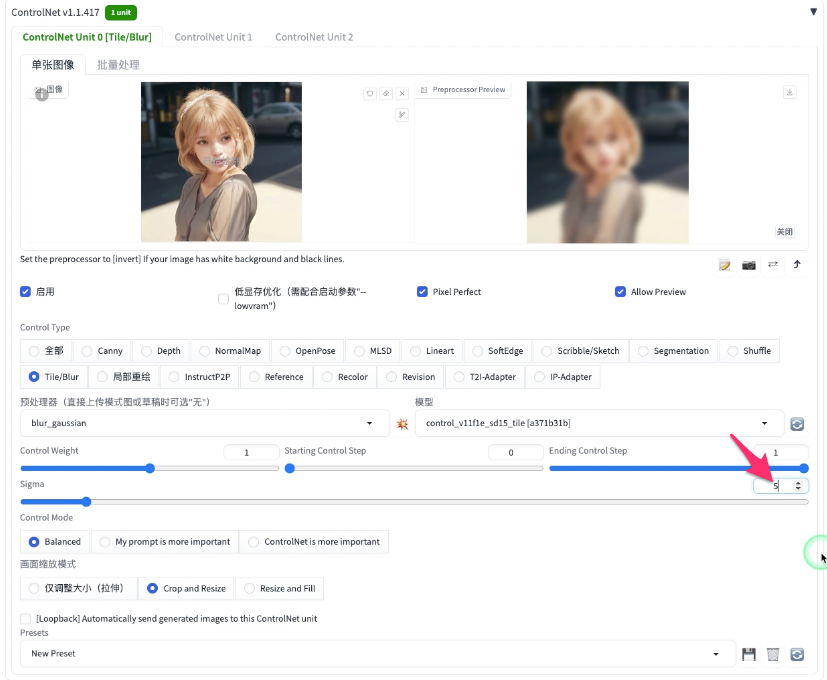Run preprocessor with explosion icon

402,424
